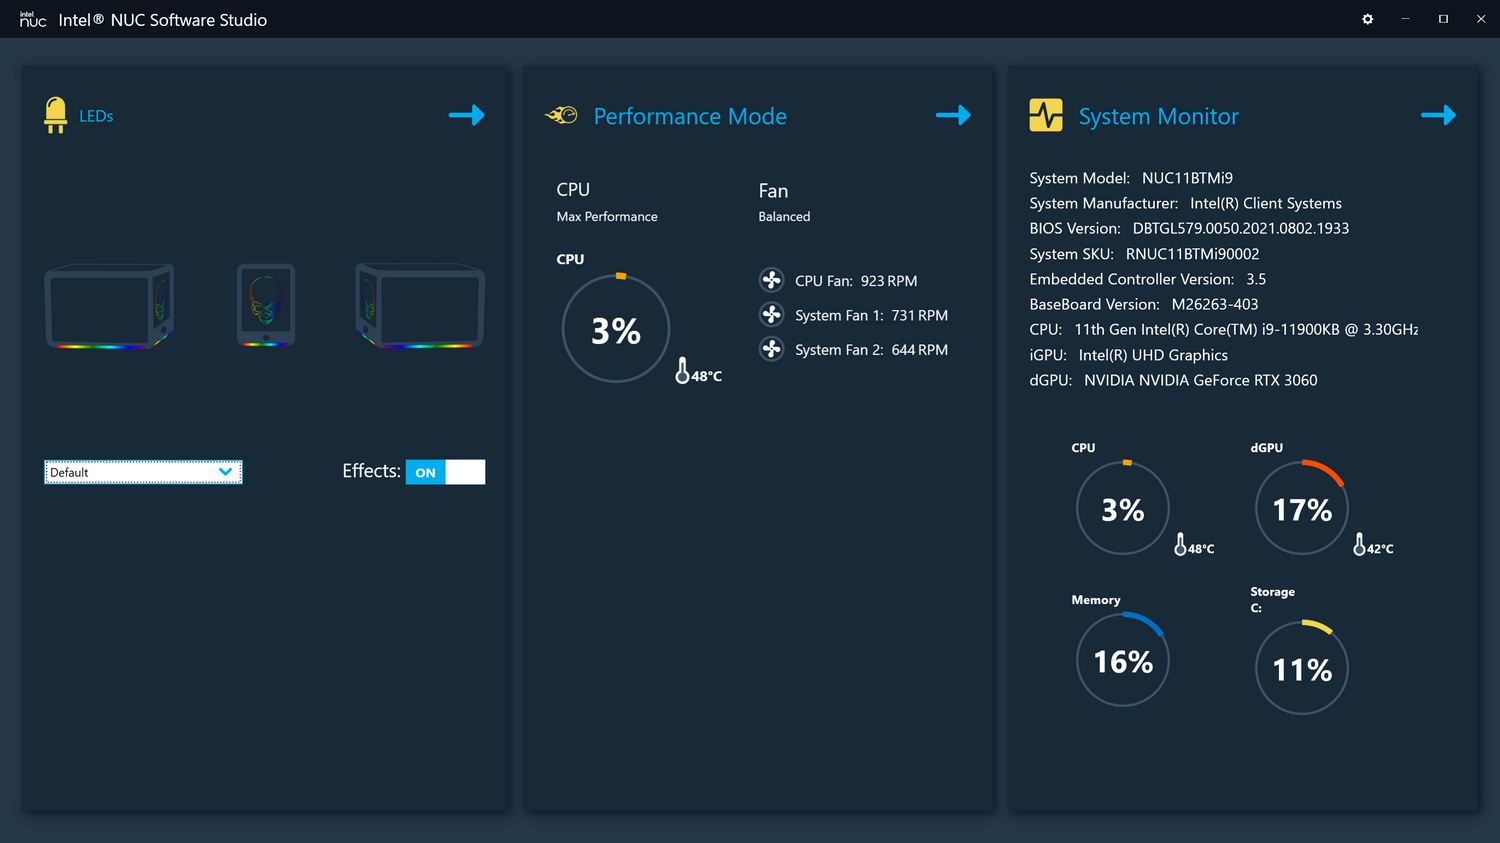Click the CPU i9-11900KB info line
The height and width of the screenshot is (843, 1500).
pos(1223,329)
